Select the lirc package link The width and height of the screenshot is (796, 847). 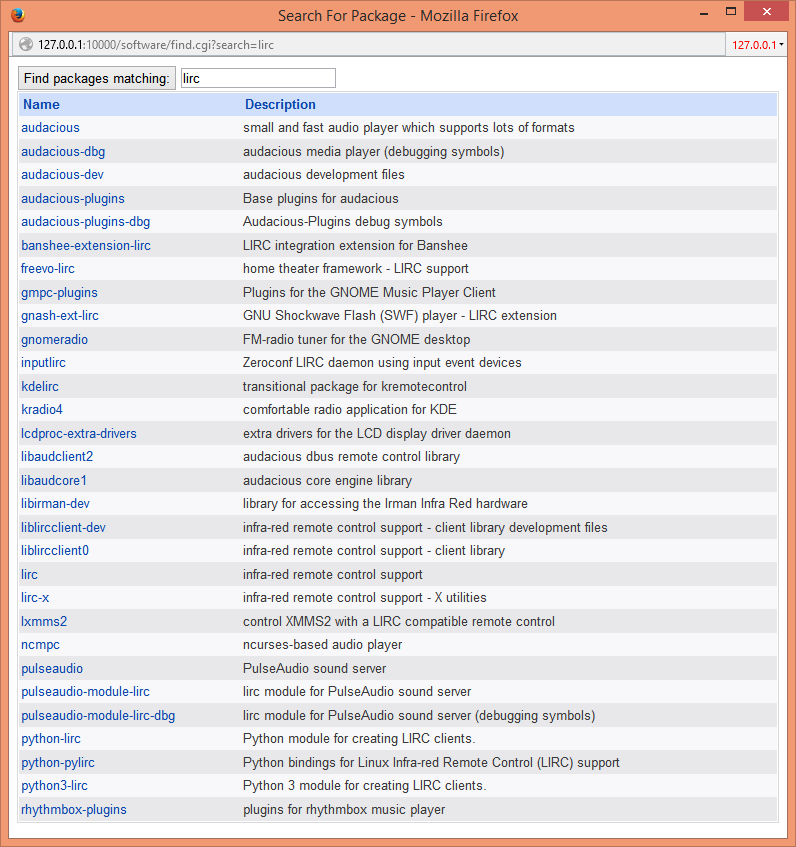tap(29, 574)
